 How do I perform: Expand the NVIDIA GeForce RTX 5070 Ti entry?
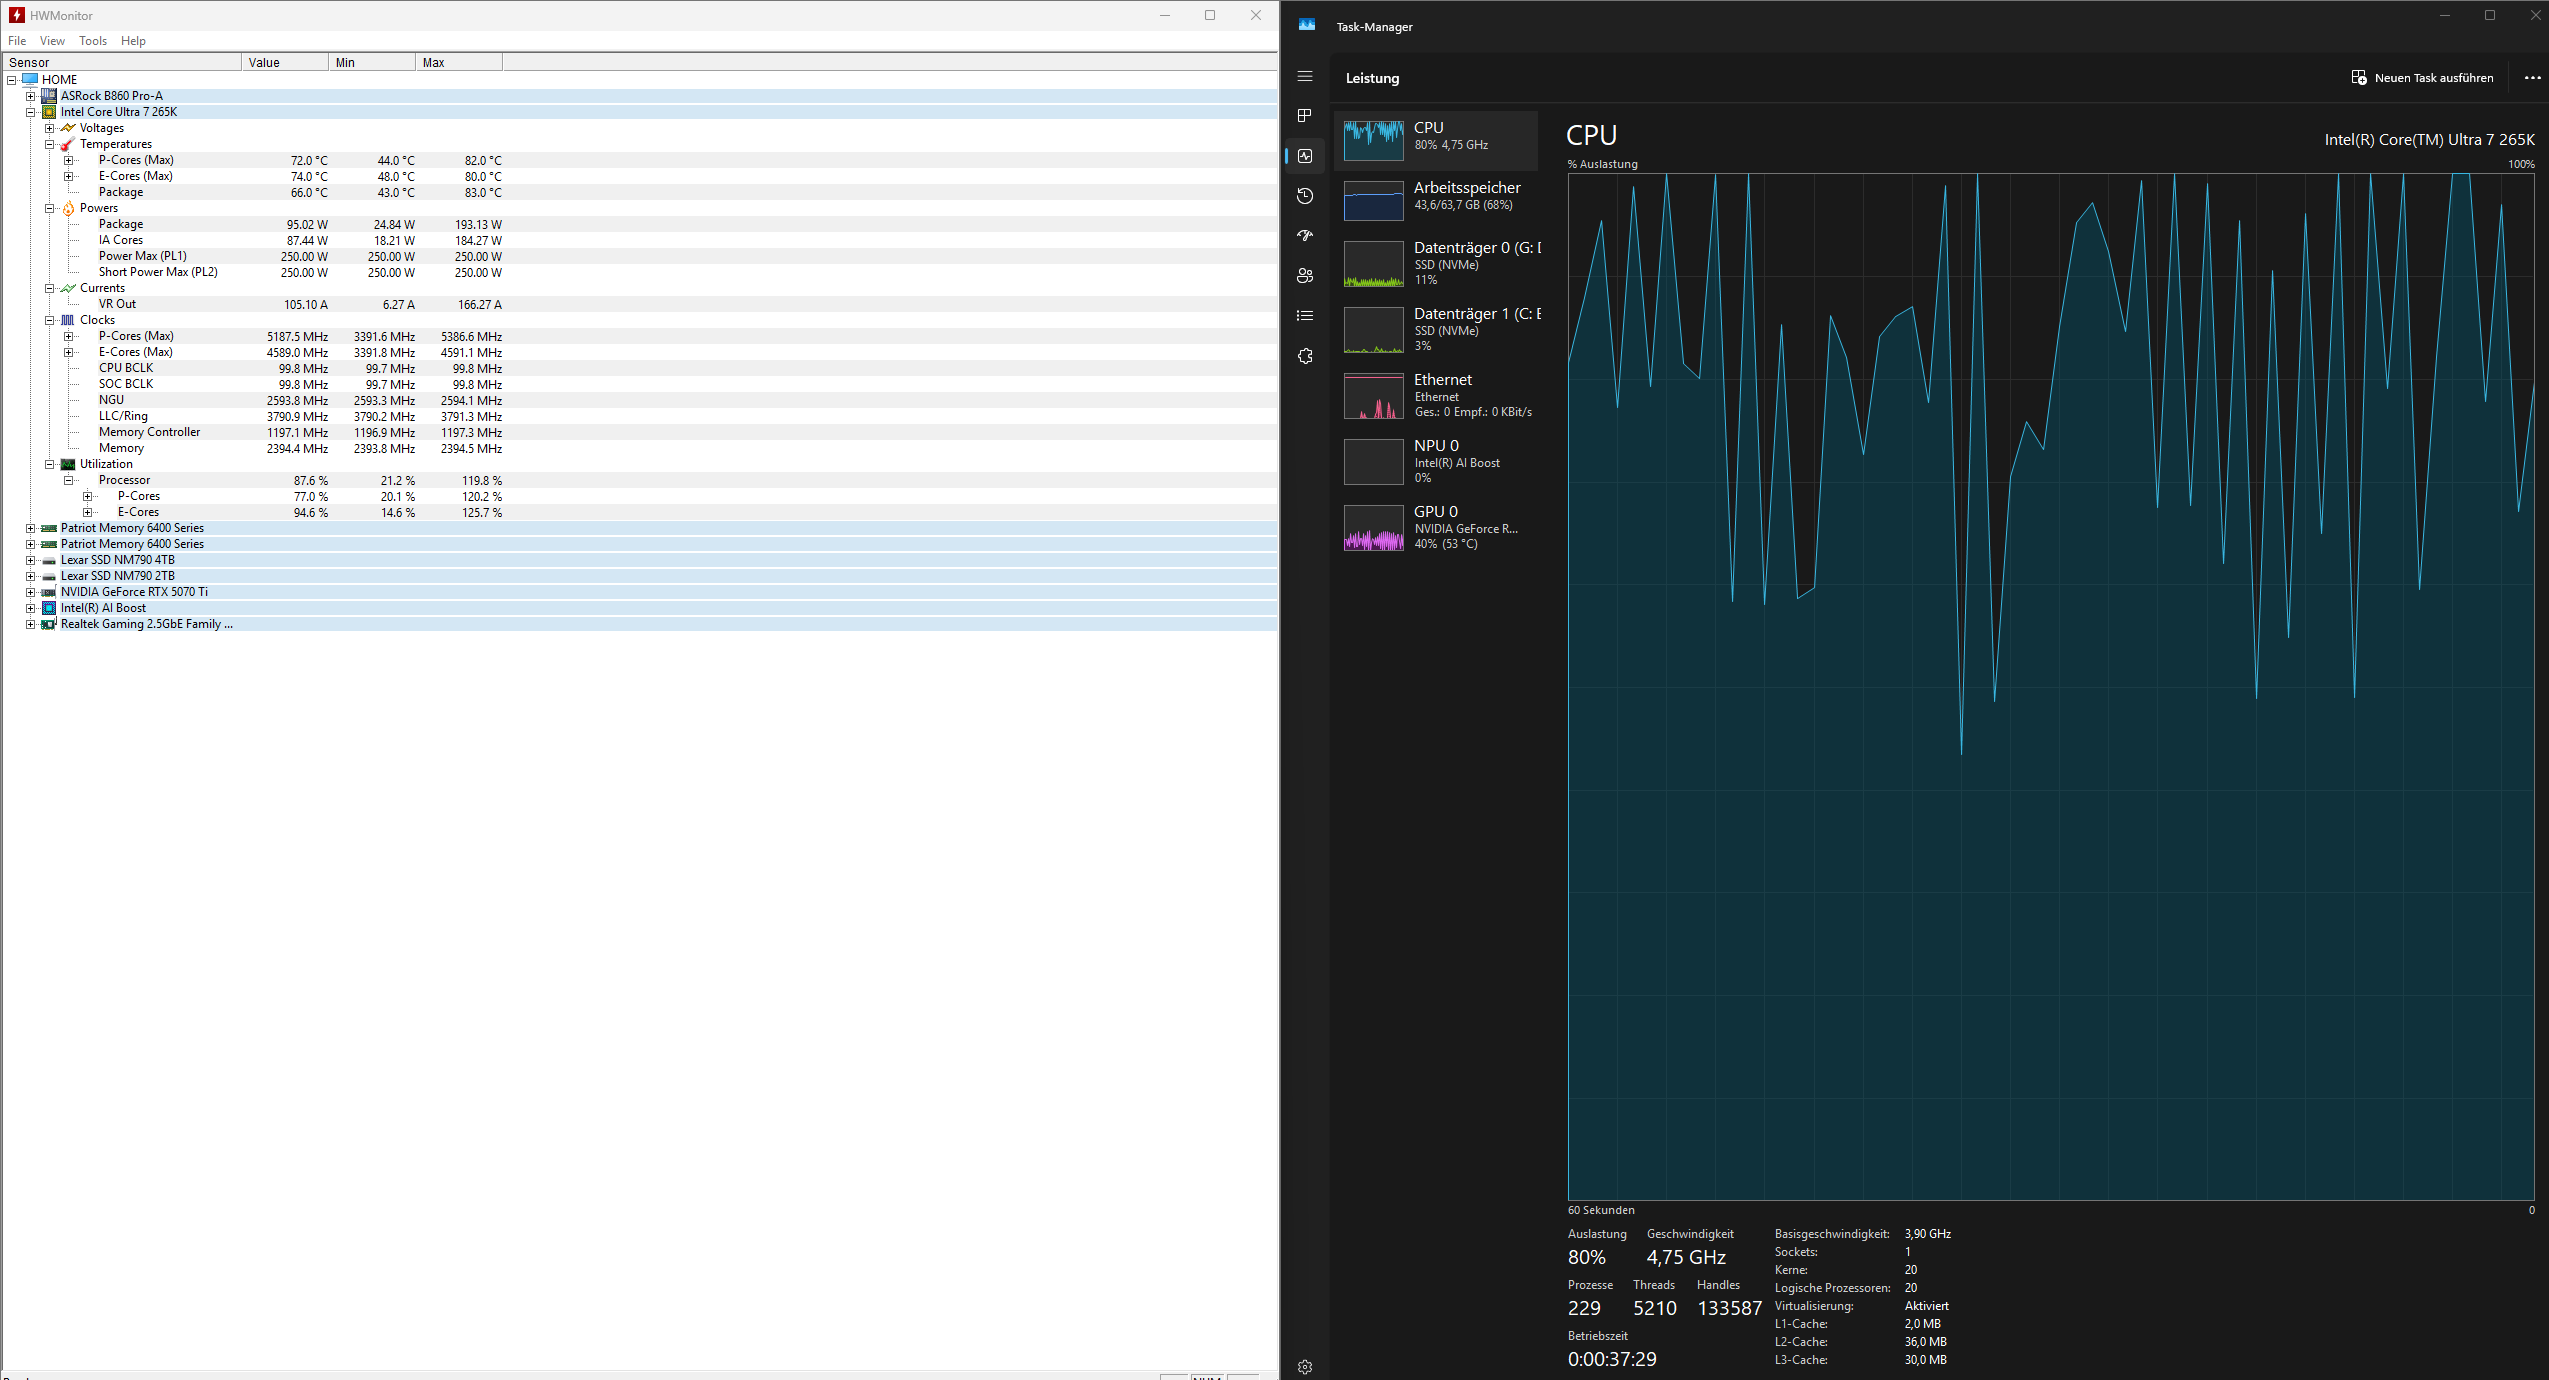tap(30, 591)
